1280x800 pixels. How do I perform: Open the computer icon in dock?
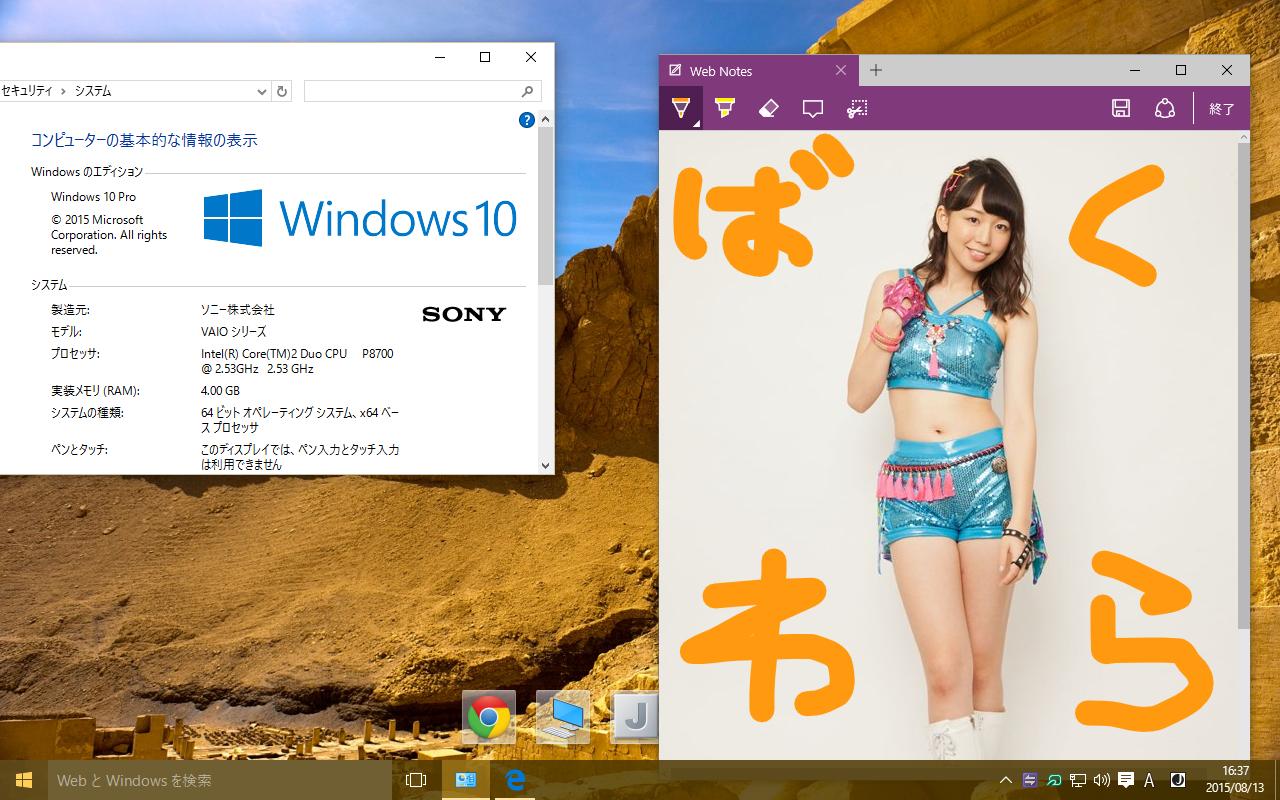[563, 717]
